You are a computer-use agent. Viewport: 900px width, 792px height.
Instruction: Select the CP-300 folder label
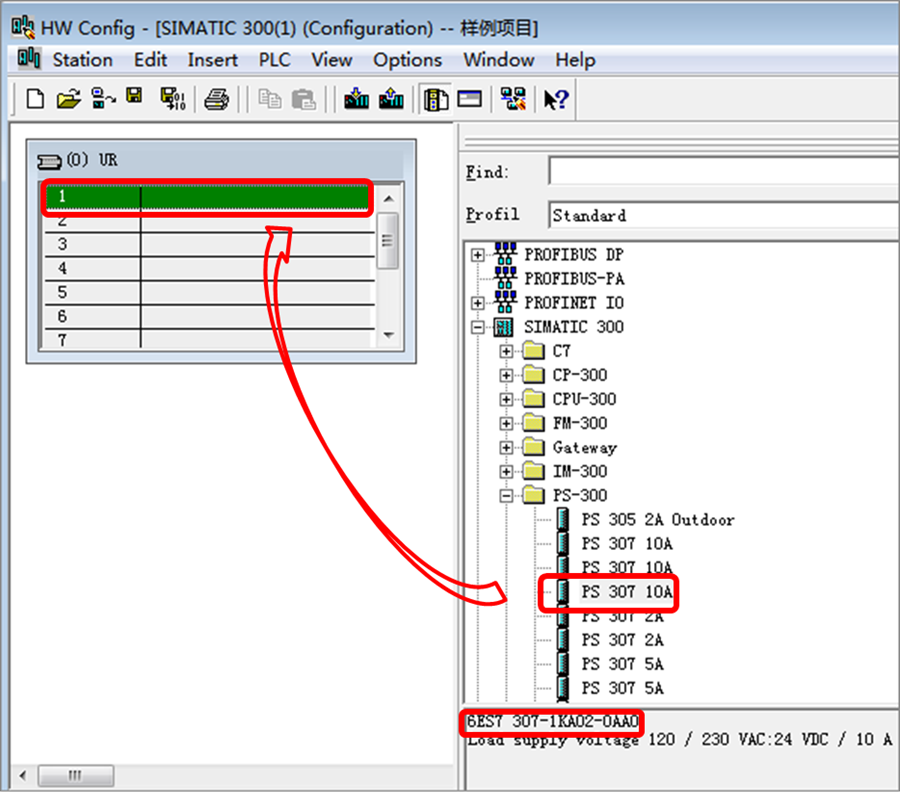580,375
